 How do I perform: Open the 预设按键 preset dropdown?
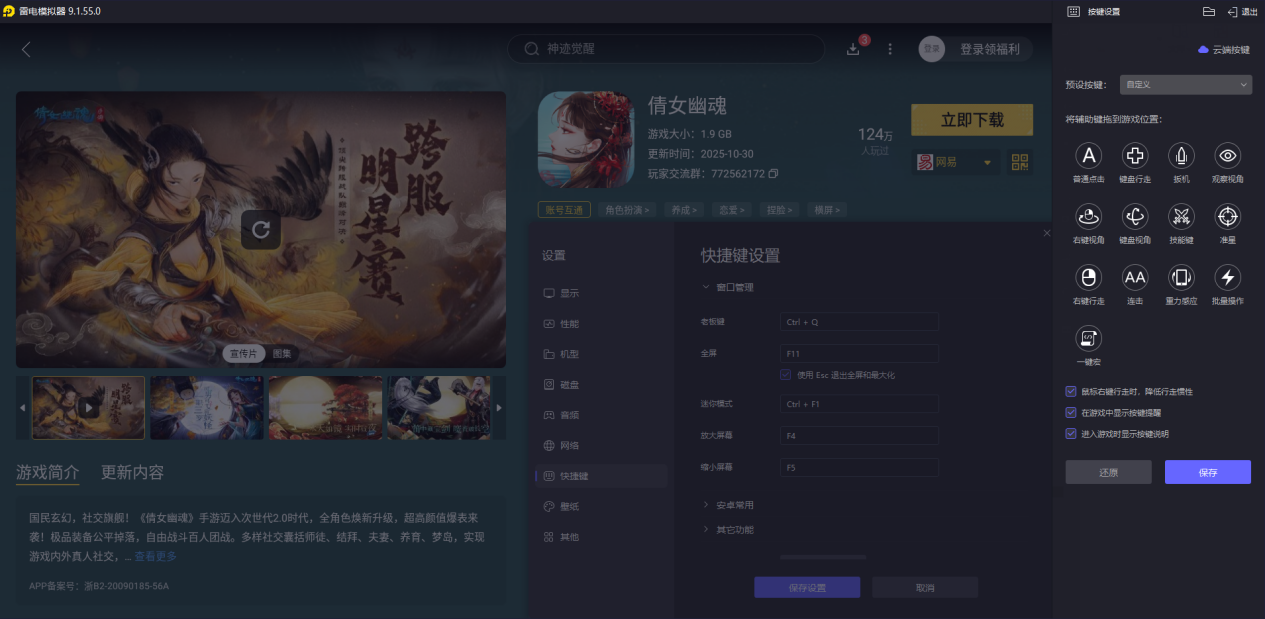(1185, 84)
